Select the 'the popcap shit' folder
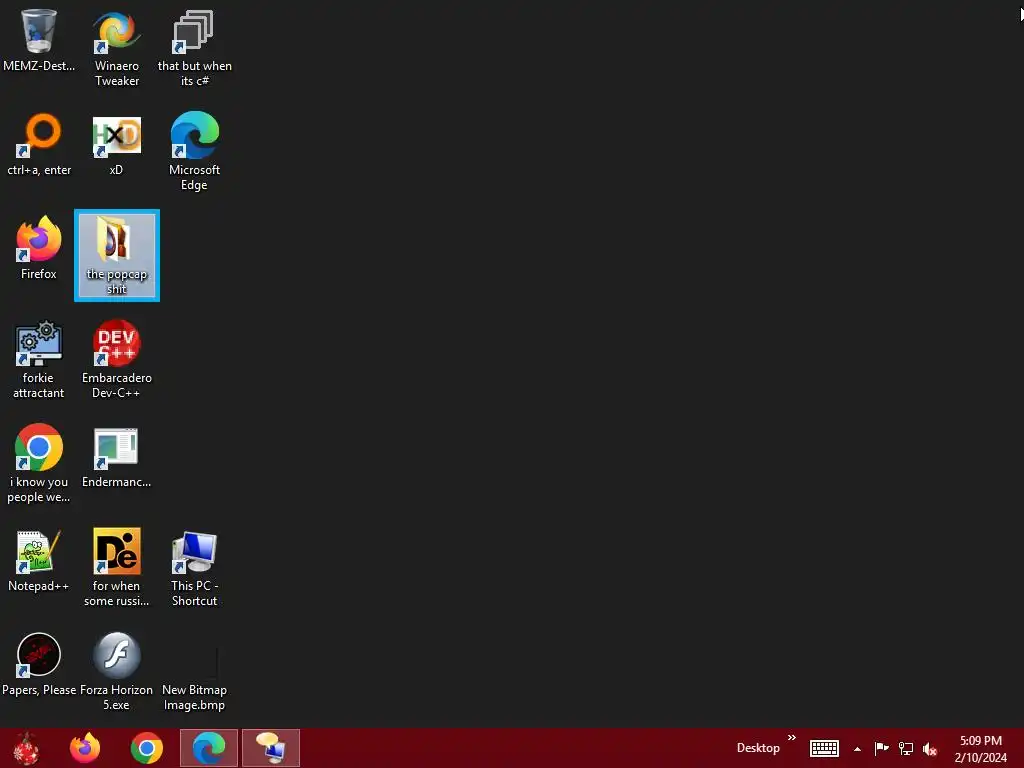This screenshot has width=1024, height=768. (116, 255)
